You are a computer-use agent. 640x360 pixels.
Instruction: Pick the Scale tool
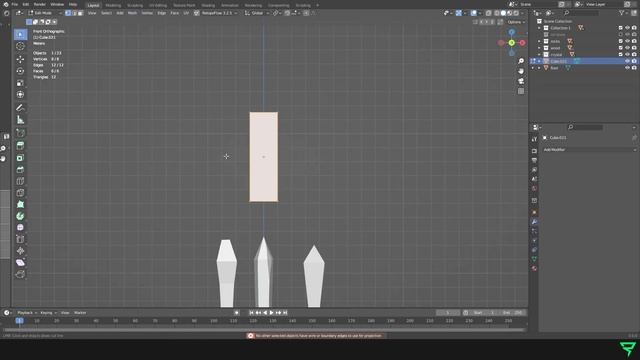(x=20, y=83)
